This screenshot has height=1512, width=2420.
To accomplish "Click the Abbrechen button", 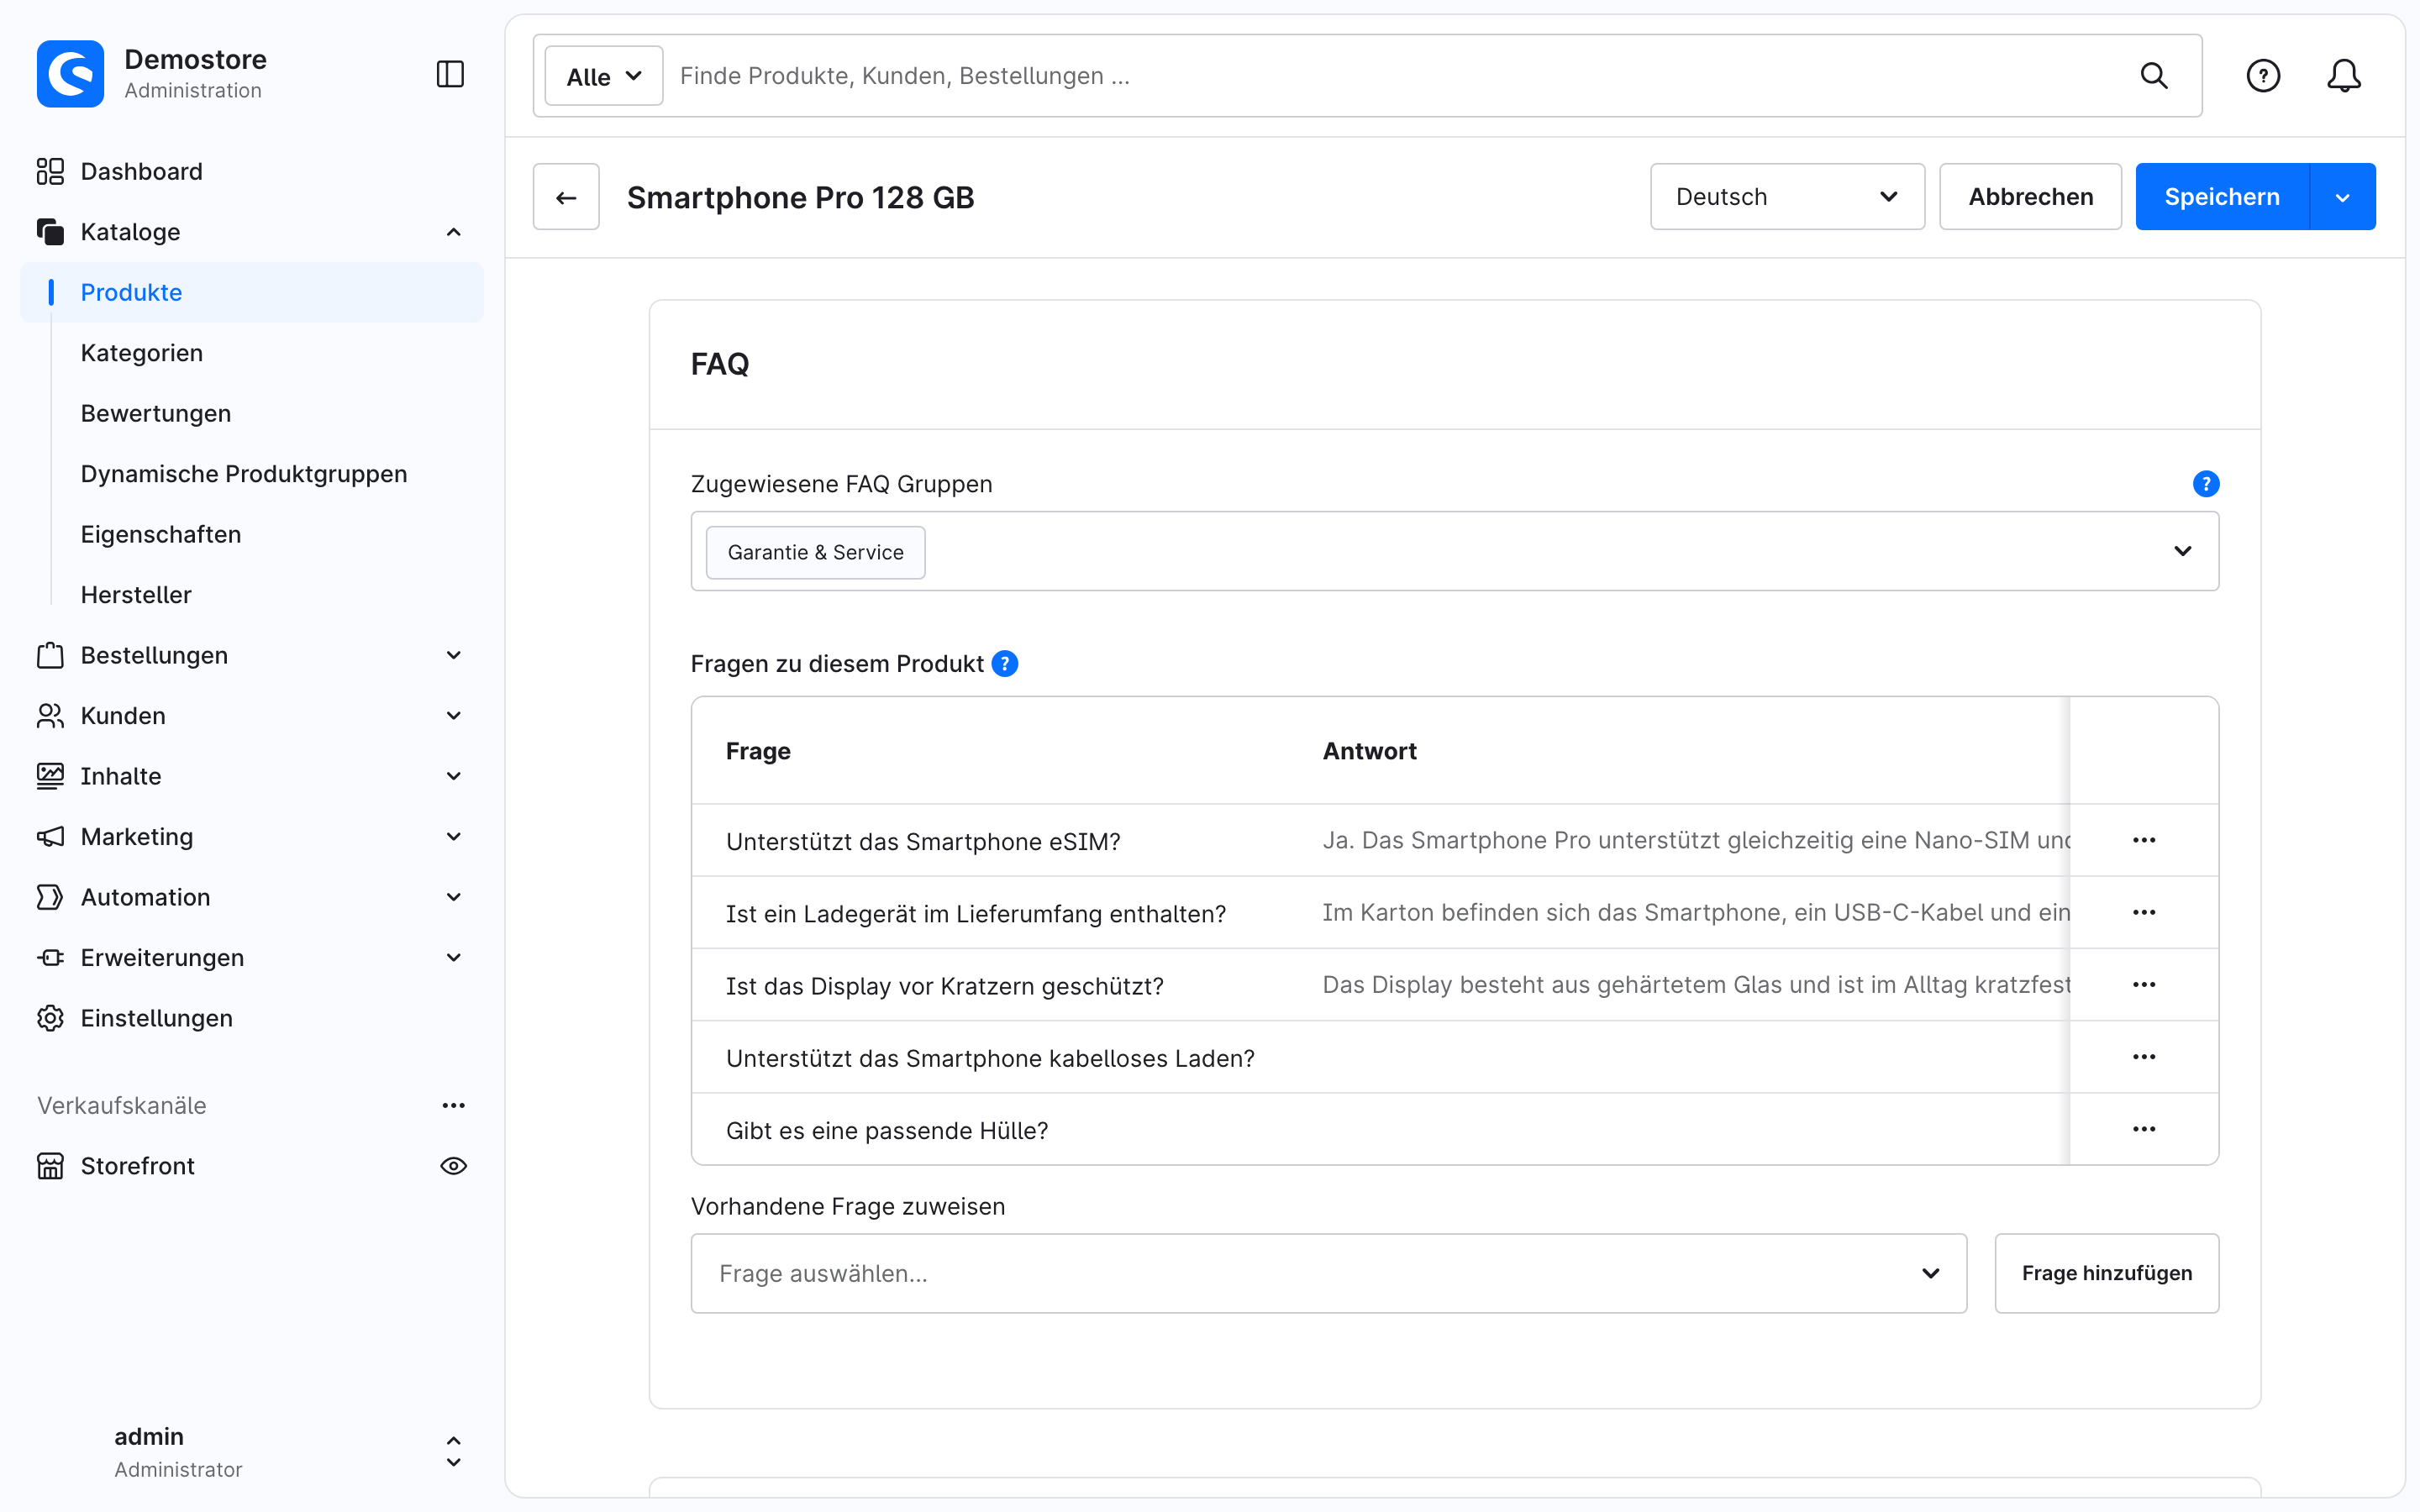I will point(2030,197).
